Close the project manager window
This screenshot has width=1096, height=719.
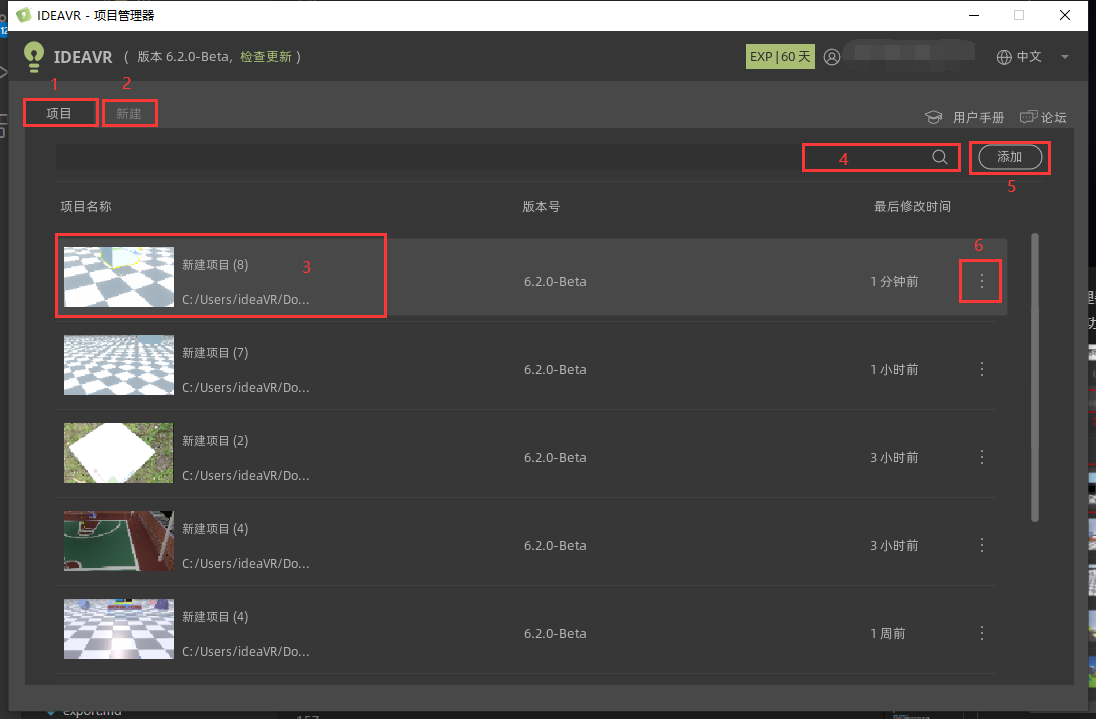point(1065,15)
